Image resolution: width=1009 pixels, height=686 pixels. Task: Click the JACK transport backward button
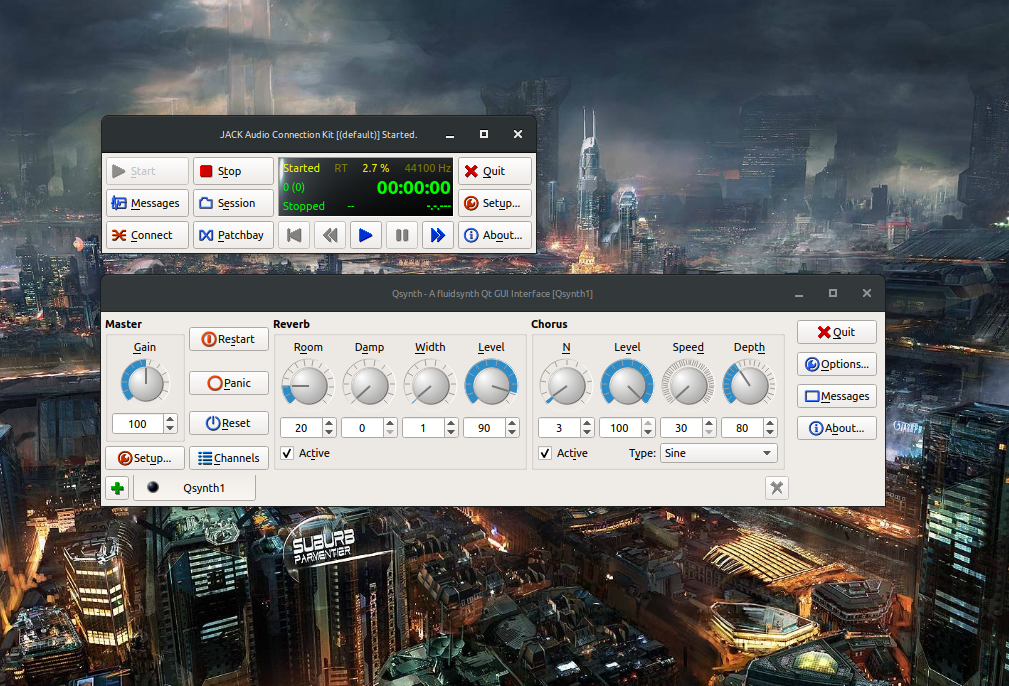330,236
